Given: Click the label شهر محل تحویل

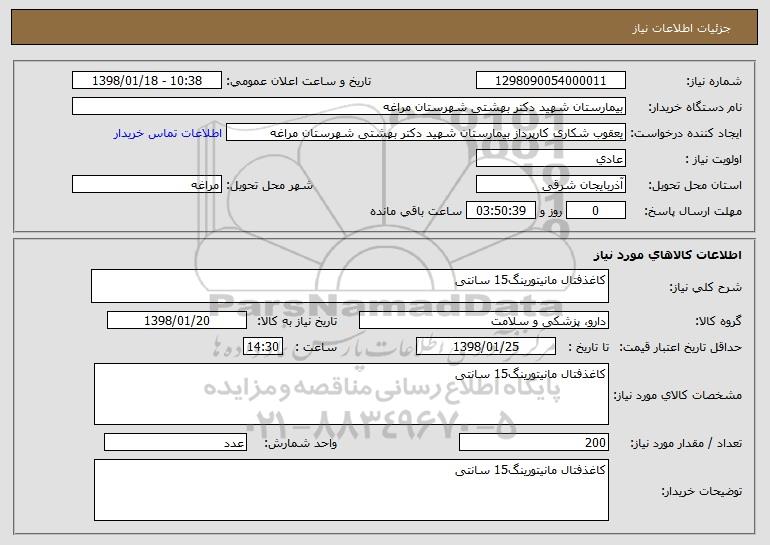Looking at the screenshot, I should tap(270, 186).
